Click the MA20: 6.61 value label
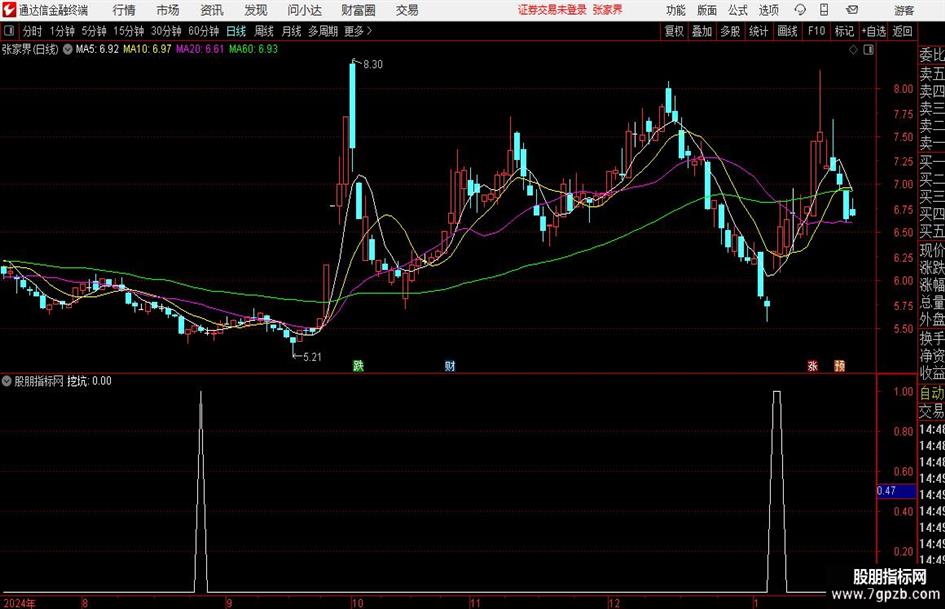Image resolution: width=945 pixels, height=609 pixels. 199,49
